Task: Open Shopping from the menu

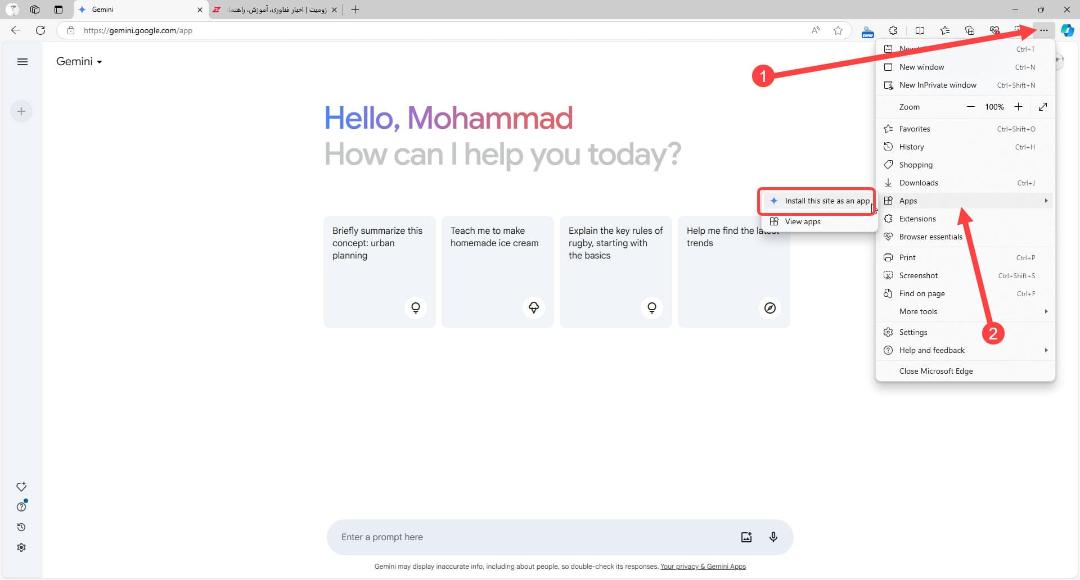Action: click(x=965, y=165)
